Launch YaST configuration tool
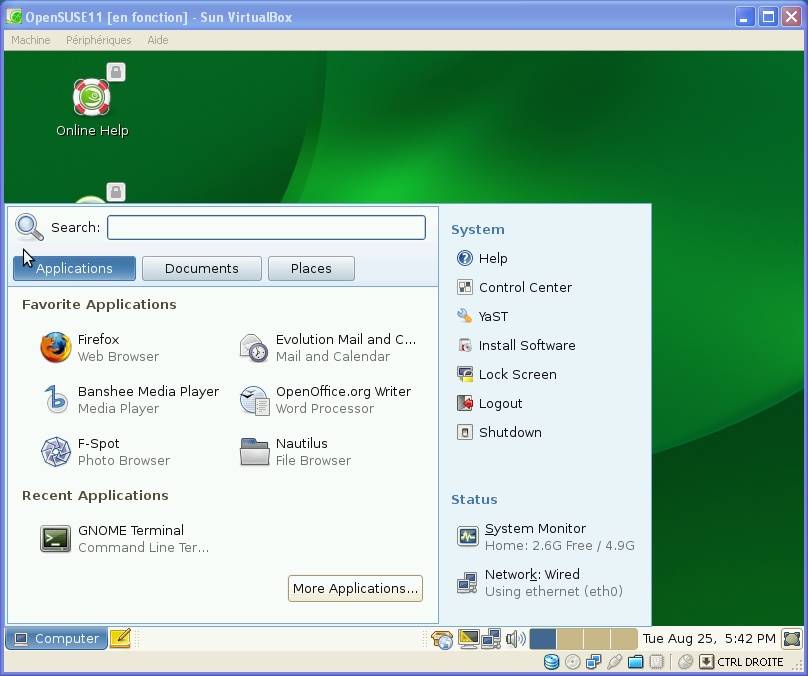Image resolution: width=808 pixels, height=676 pixels. point(482,316)
